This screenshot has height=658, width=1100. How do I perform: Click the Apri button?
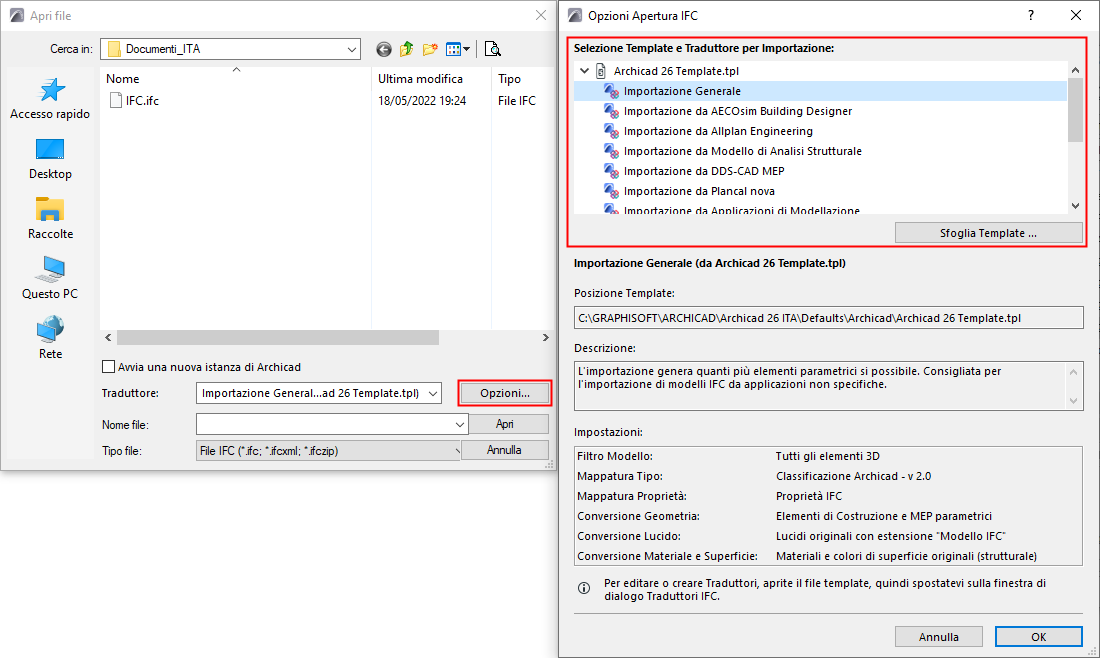click(x=509, y=424)
